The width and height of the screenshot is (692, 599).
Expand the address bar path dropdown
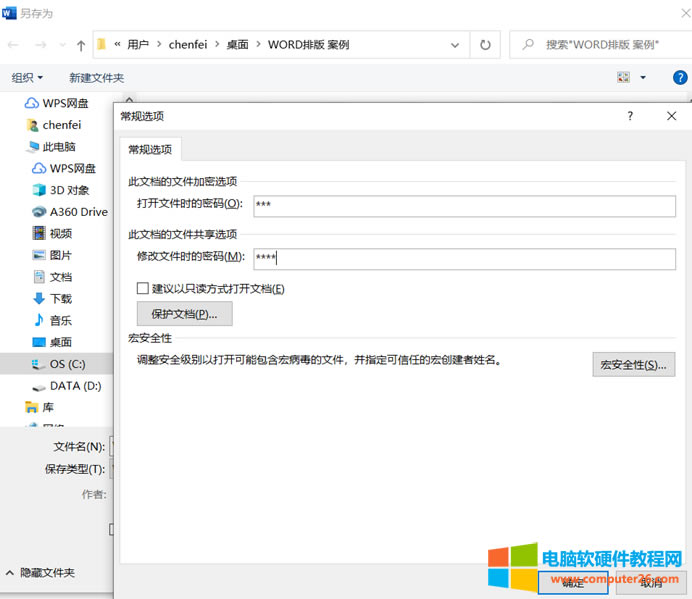click(x=455, y=45)
